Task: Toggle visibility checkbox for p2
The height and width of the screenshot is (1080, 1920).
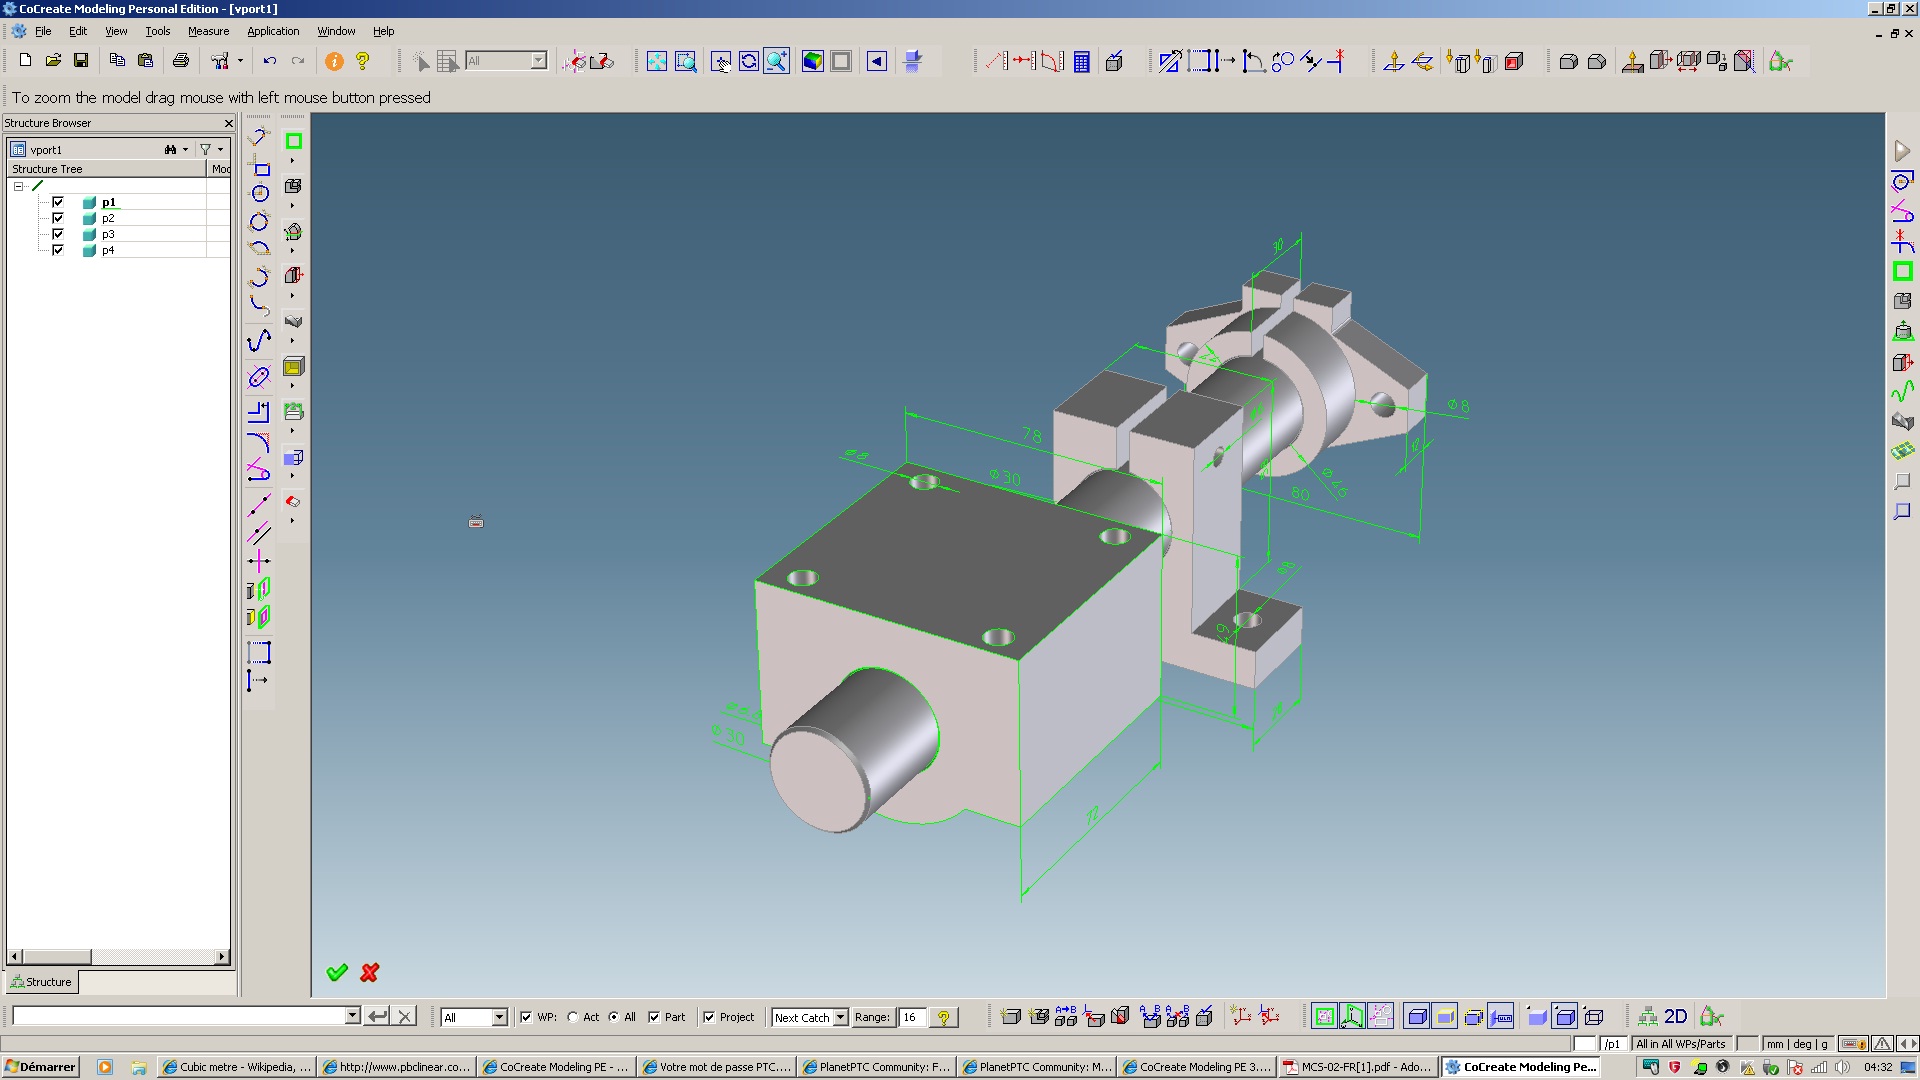Action: (58, 218)
